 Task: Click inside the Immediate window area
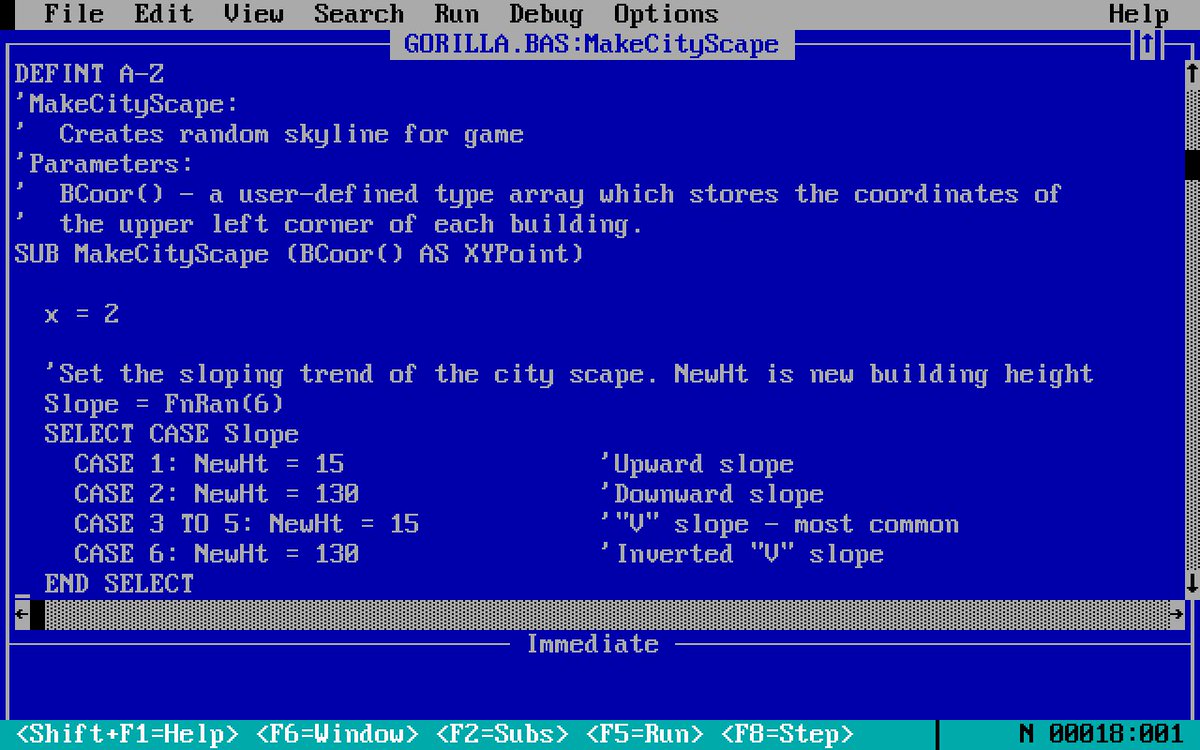click(x=600, y=689)
